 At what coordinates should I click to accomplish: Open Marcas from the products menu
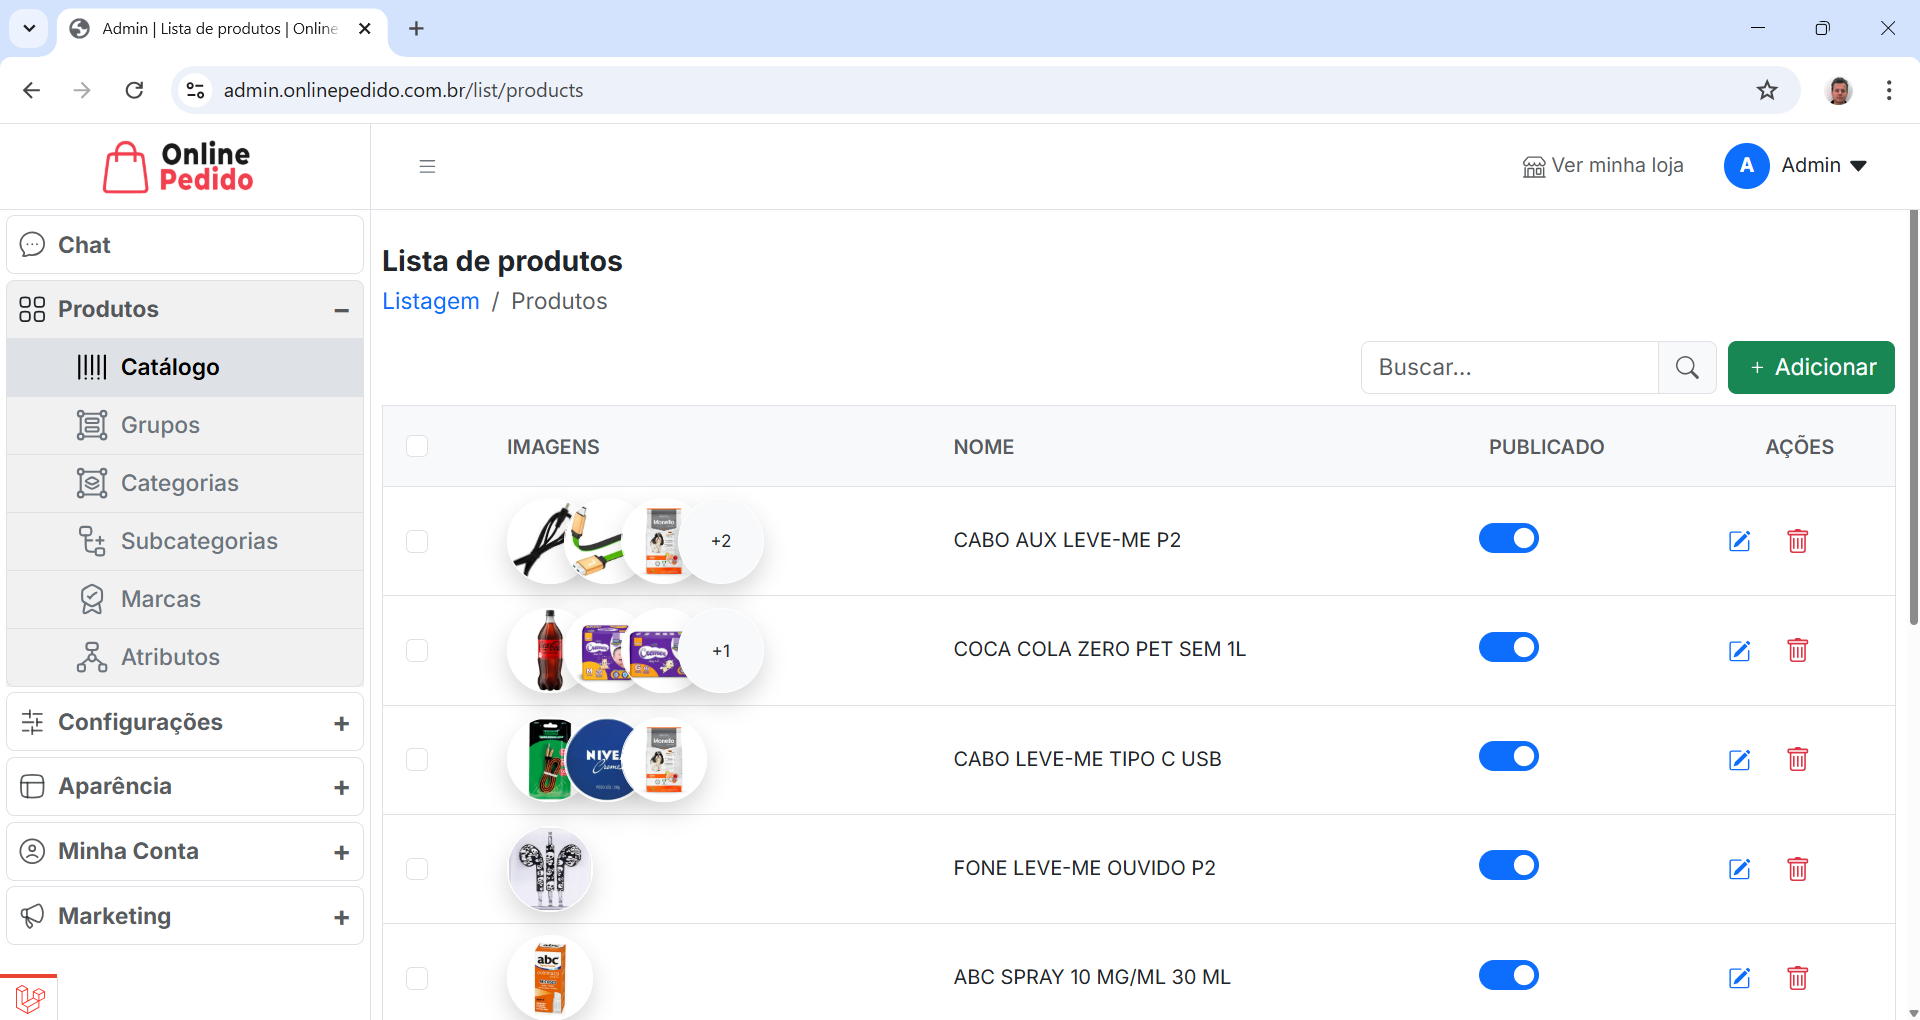pyautogui.click(x=161, y=598)
